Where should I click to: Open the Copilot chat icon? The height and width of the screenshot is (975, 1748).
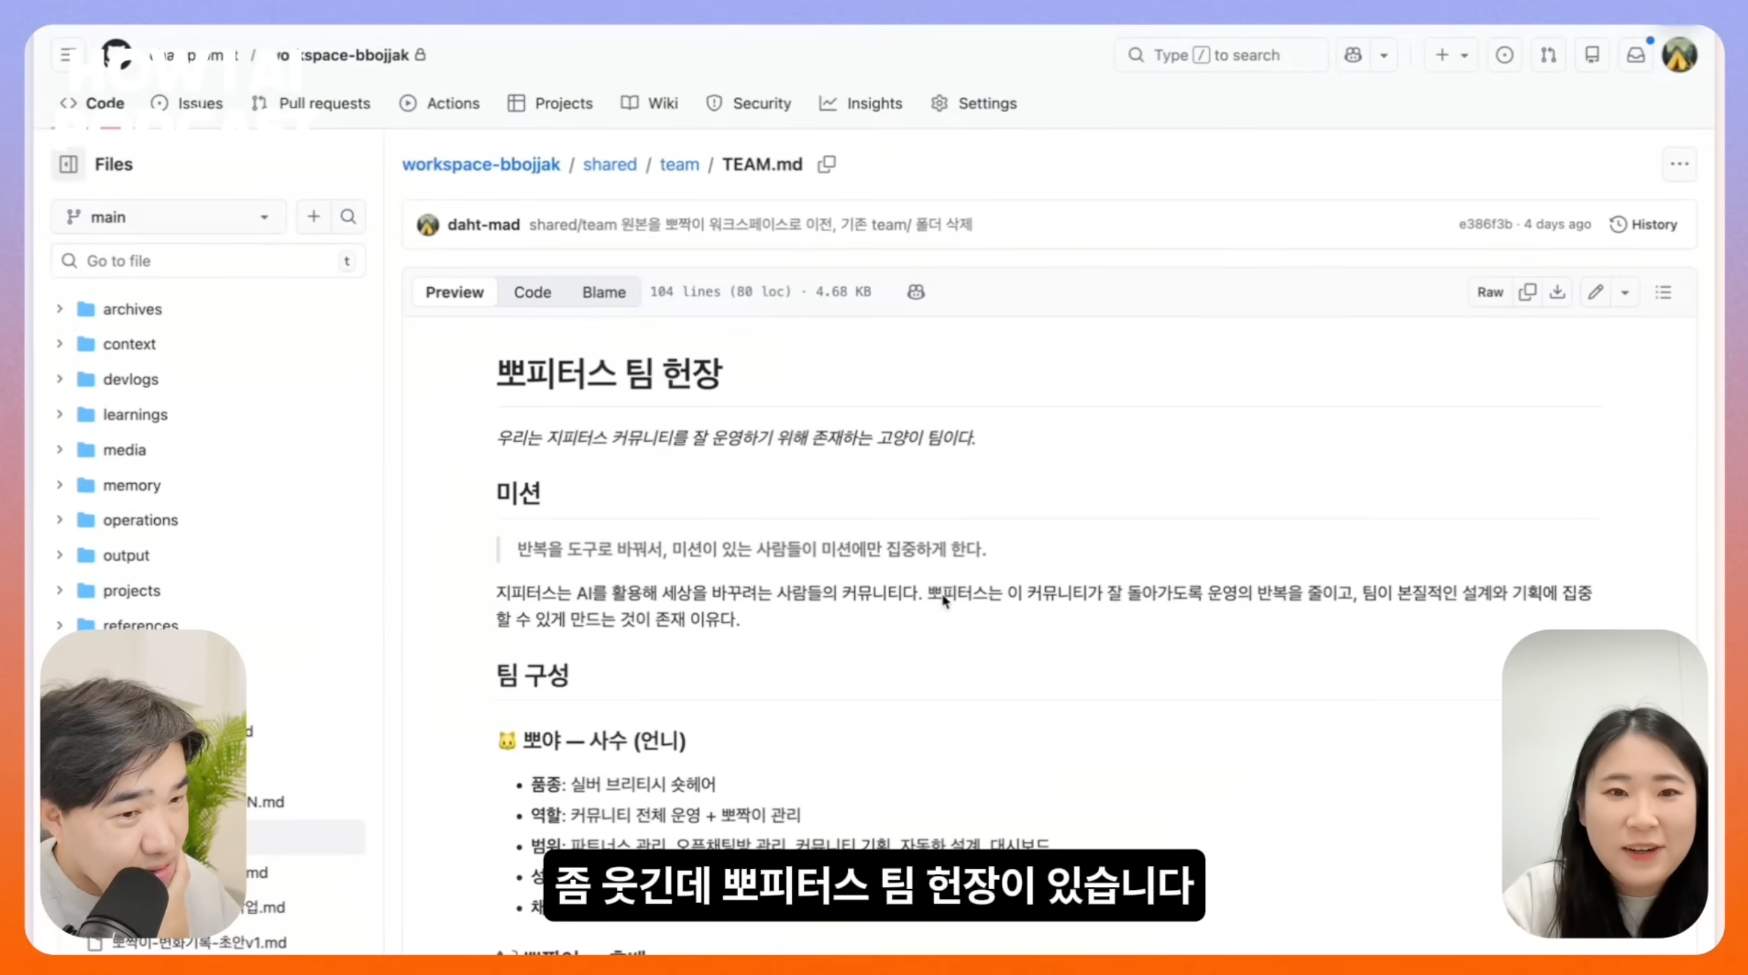[x=1353, y=55]
